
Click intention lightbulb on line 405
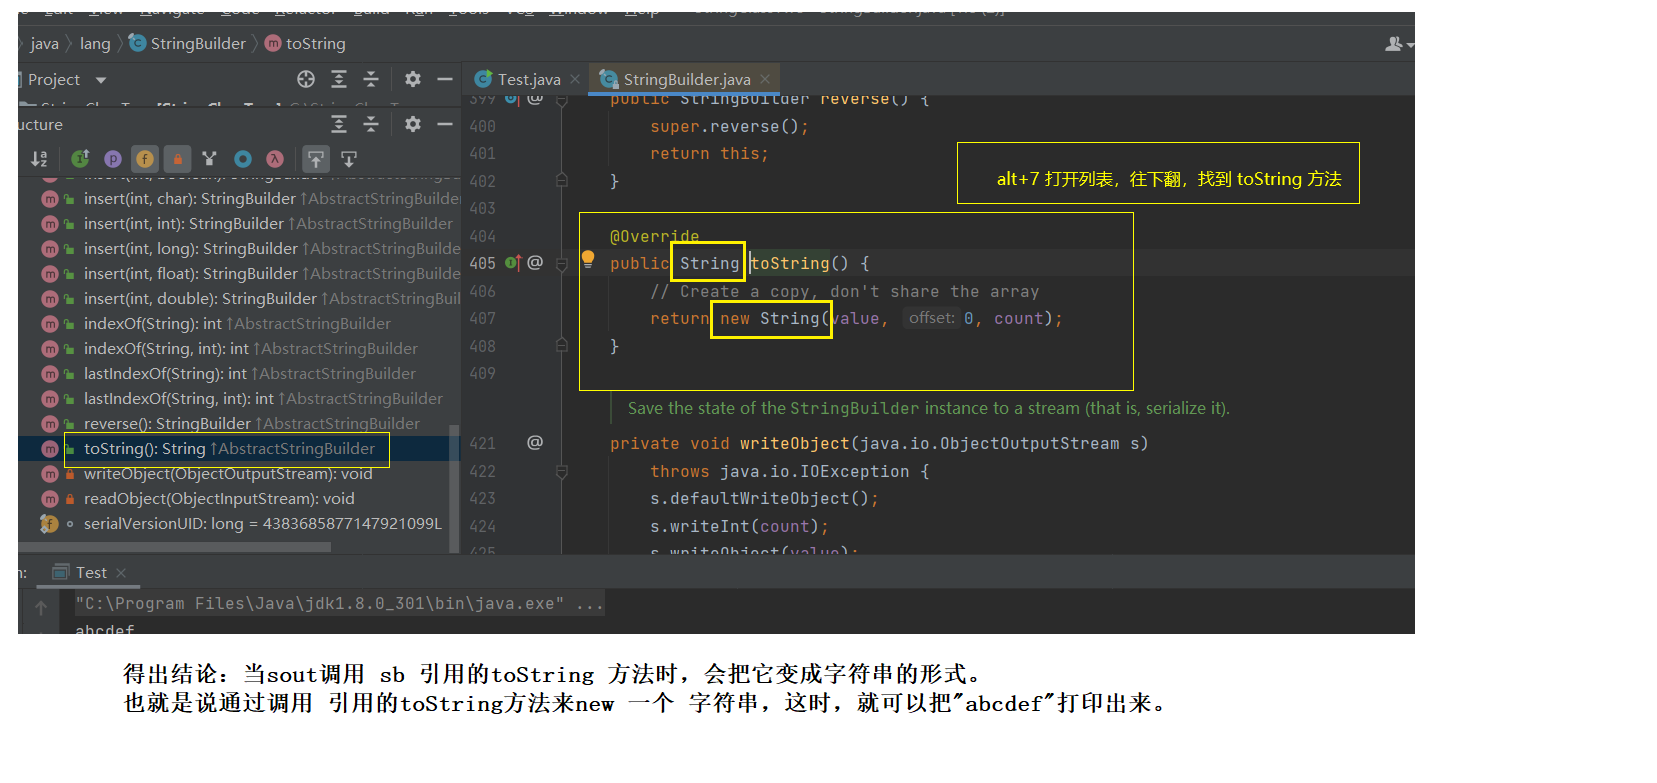click(x=588, y=259)
